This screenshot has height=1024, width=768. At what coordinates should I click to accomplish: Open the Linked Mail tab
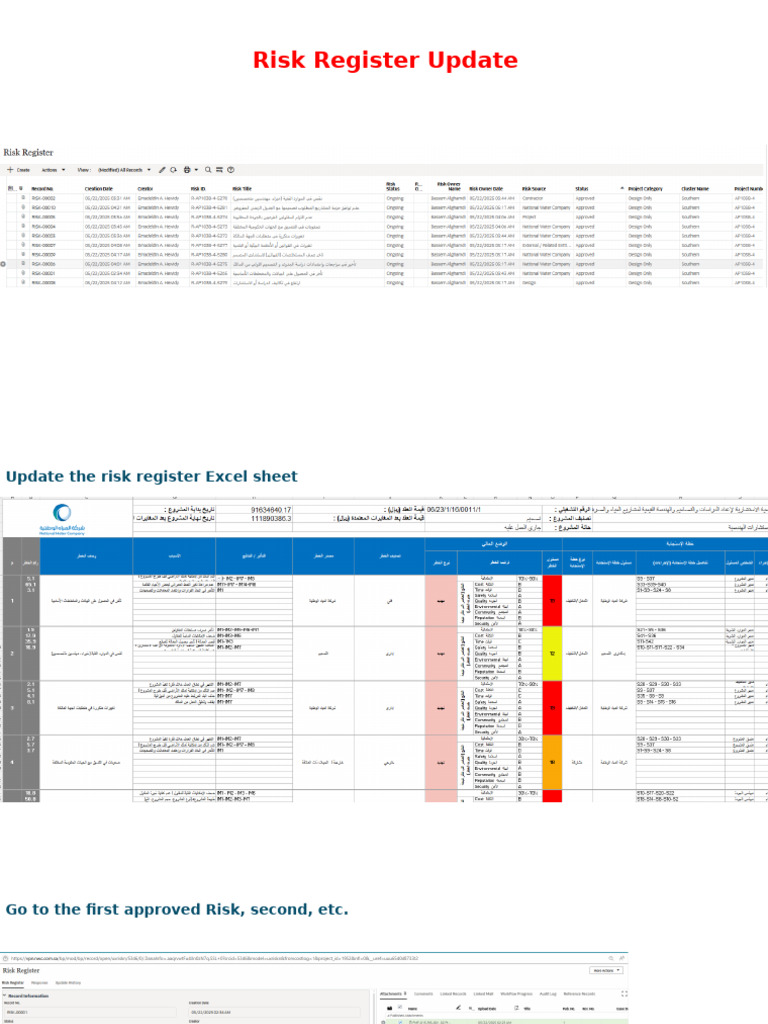483,994
